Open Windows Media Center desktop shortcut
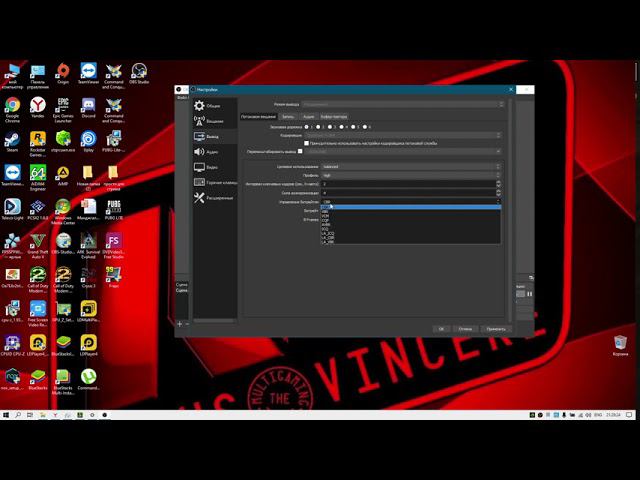 63,212
